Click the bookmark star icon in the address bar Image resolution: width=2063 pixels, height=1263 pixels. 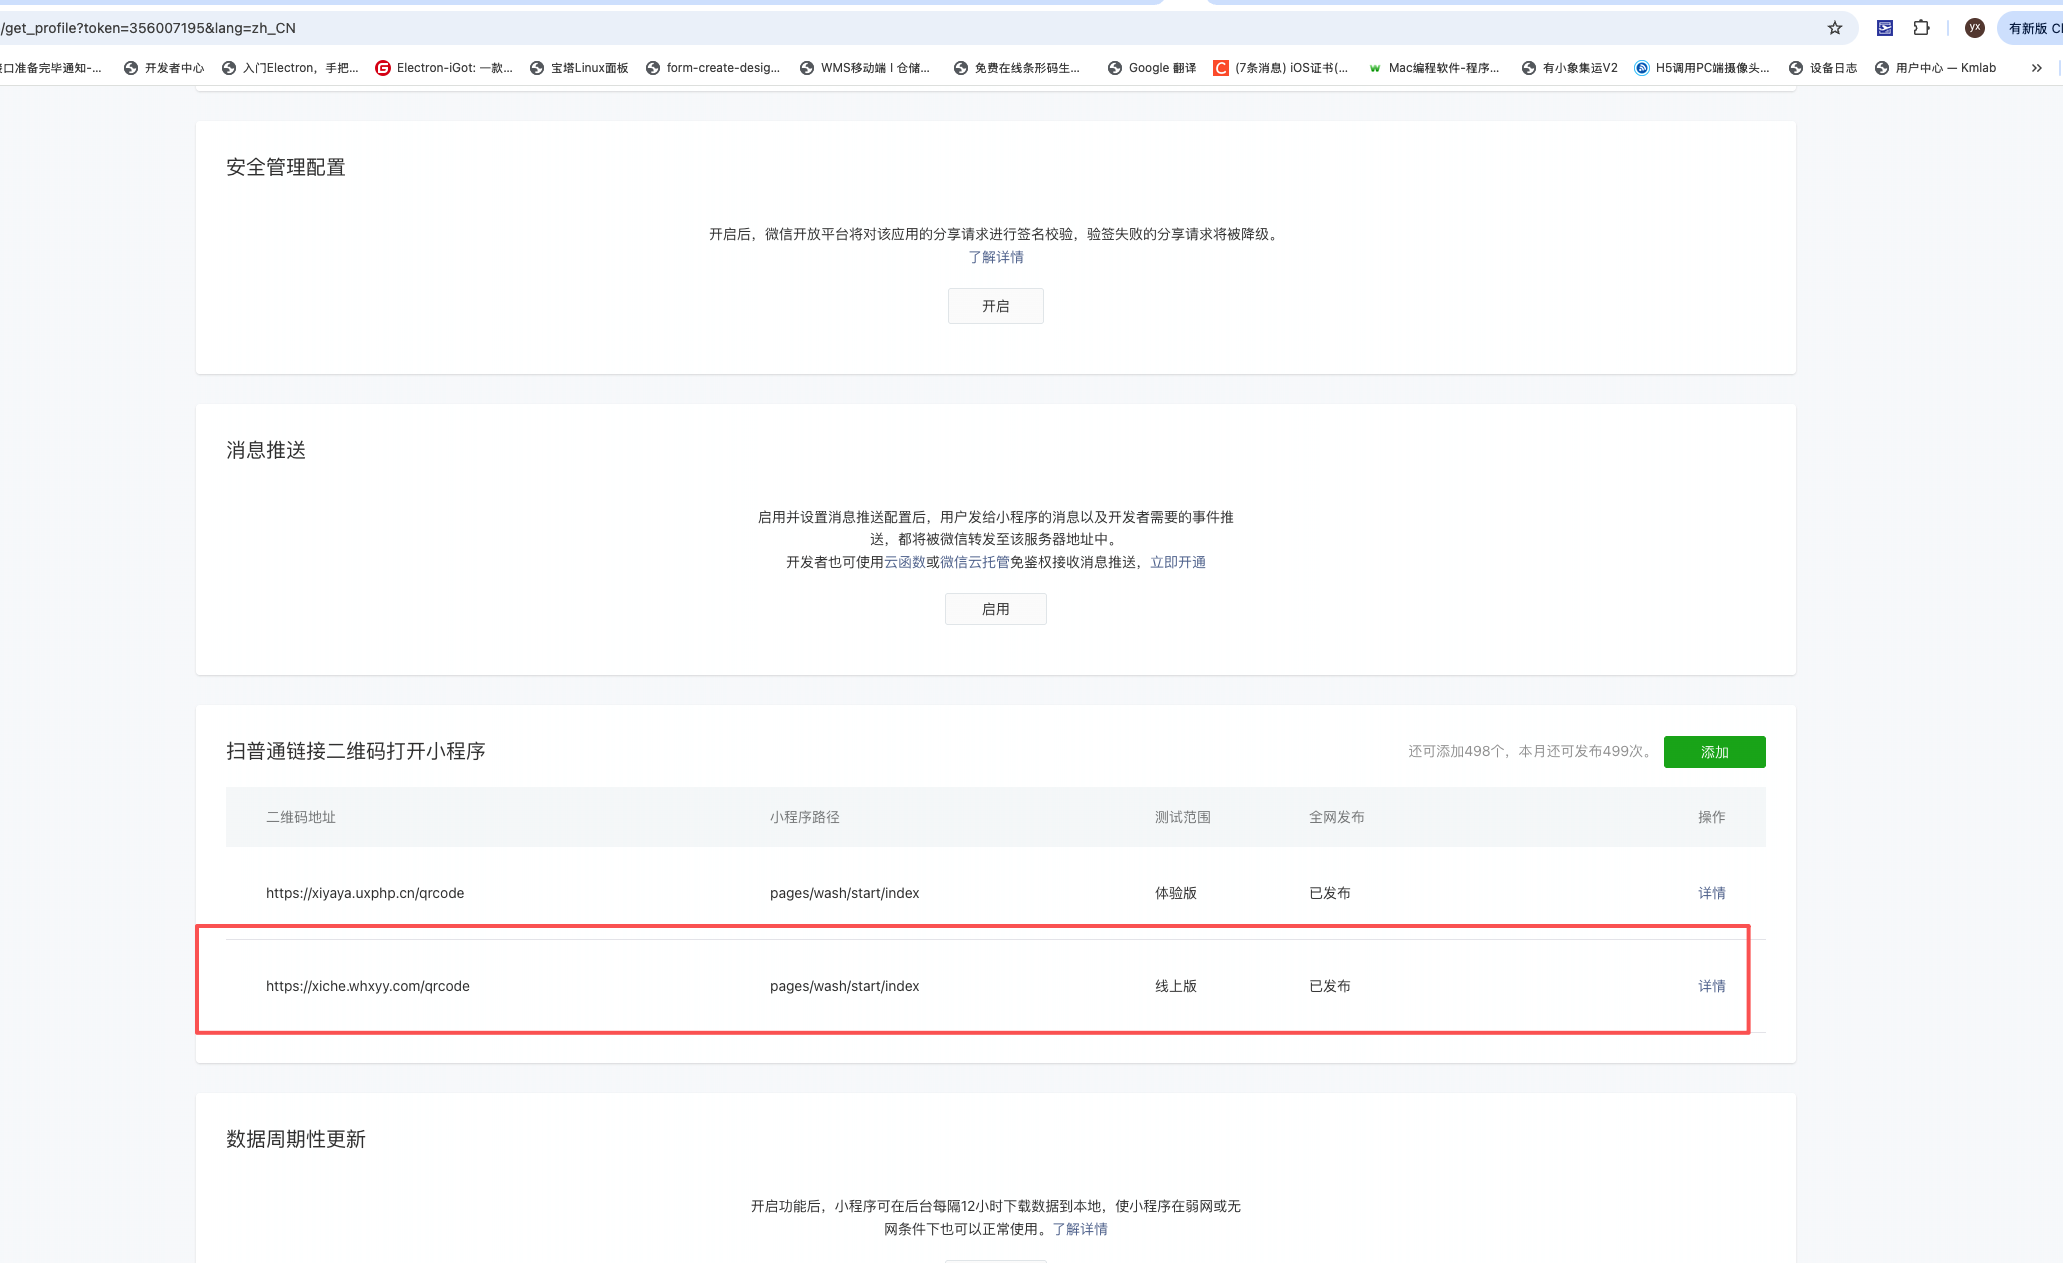[1834, 28]
